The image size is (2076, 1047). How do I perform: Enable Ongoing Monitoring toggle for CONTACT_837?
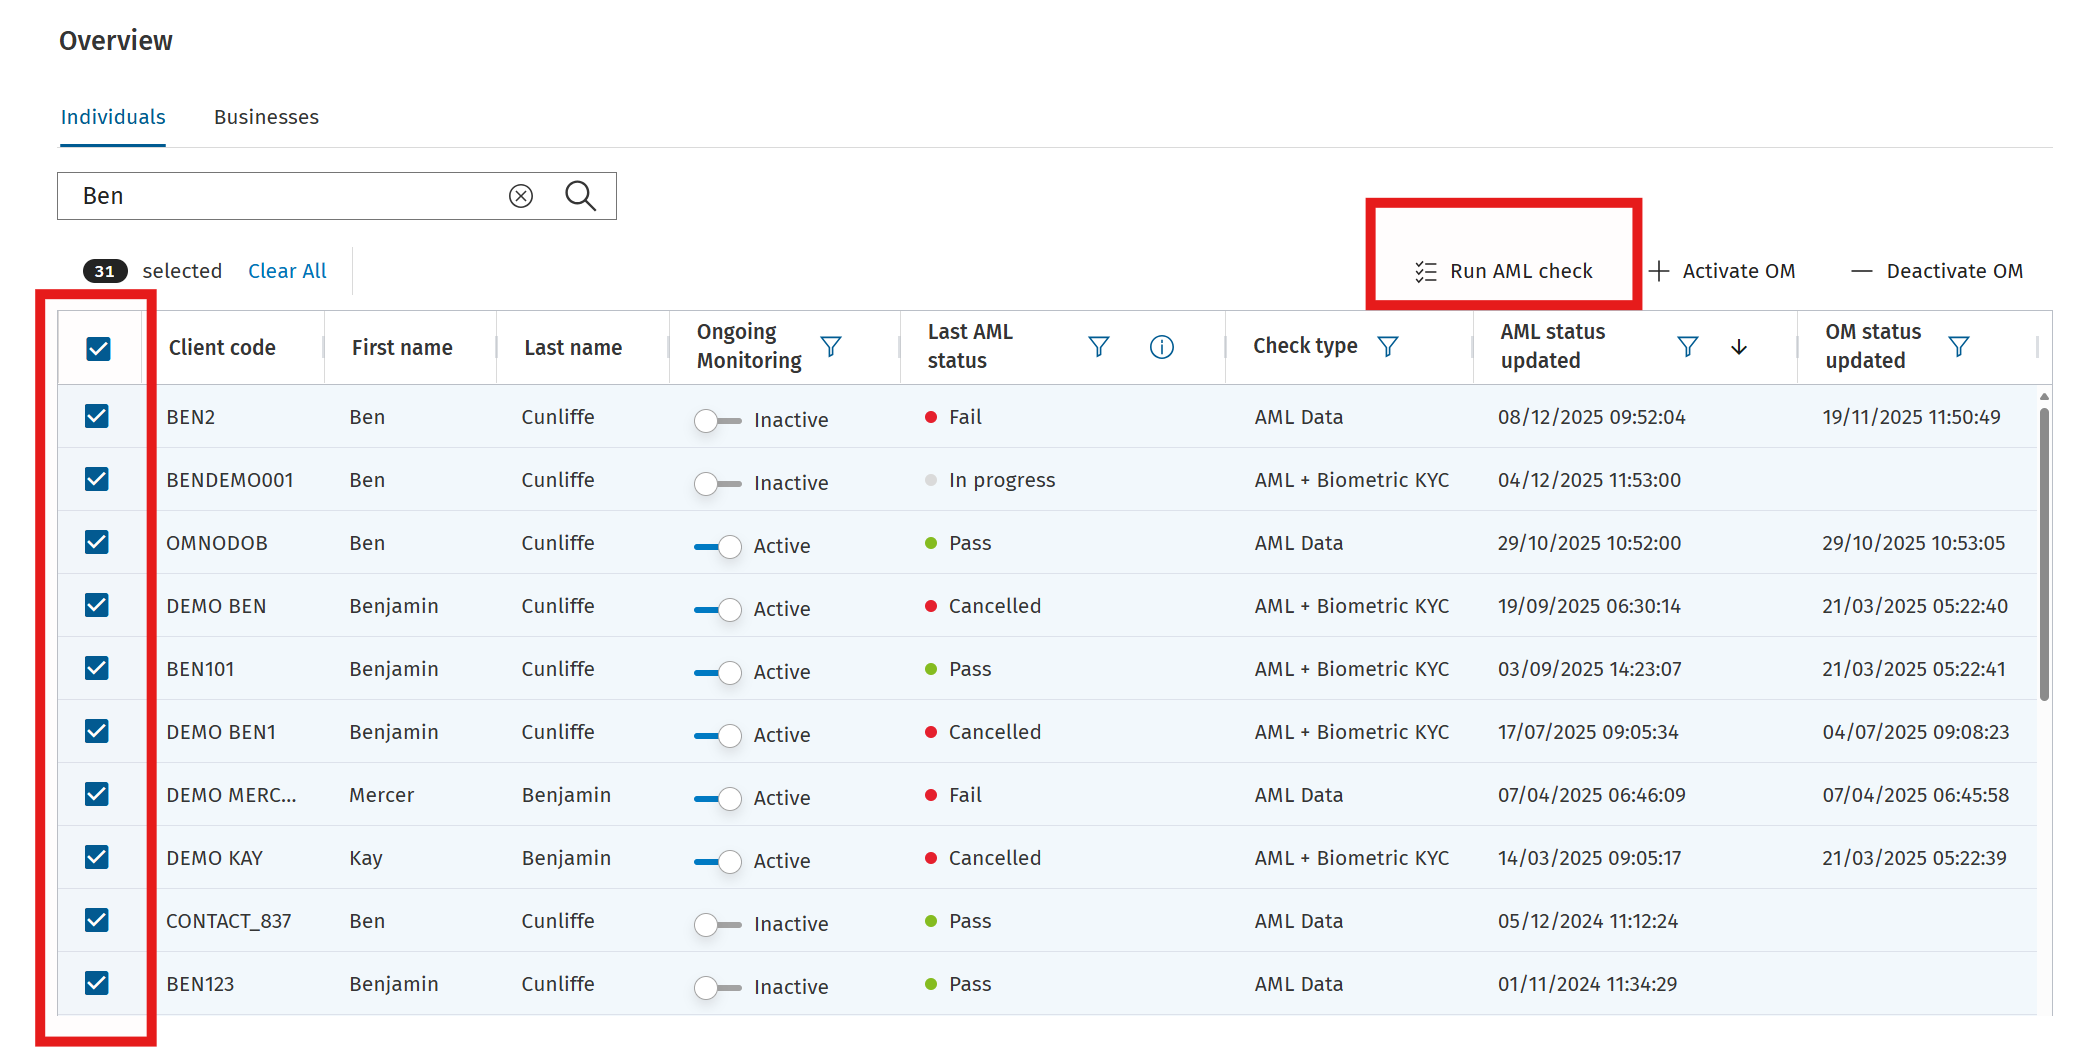click(718, 925)
